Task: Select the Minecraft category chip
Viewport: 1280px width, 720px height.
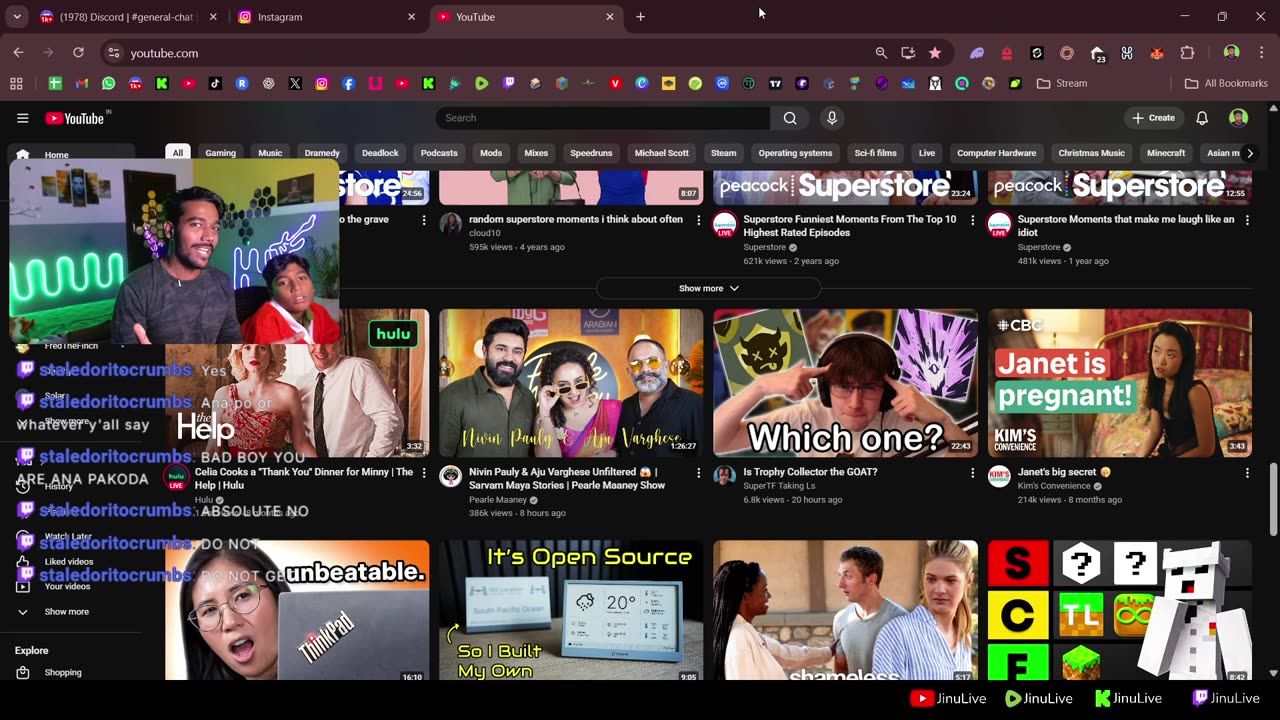Action: coord(1166,153)
